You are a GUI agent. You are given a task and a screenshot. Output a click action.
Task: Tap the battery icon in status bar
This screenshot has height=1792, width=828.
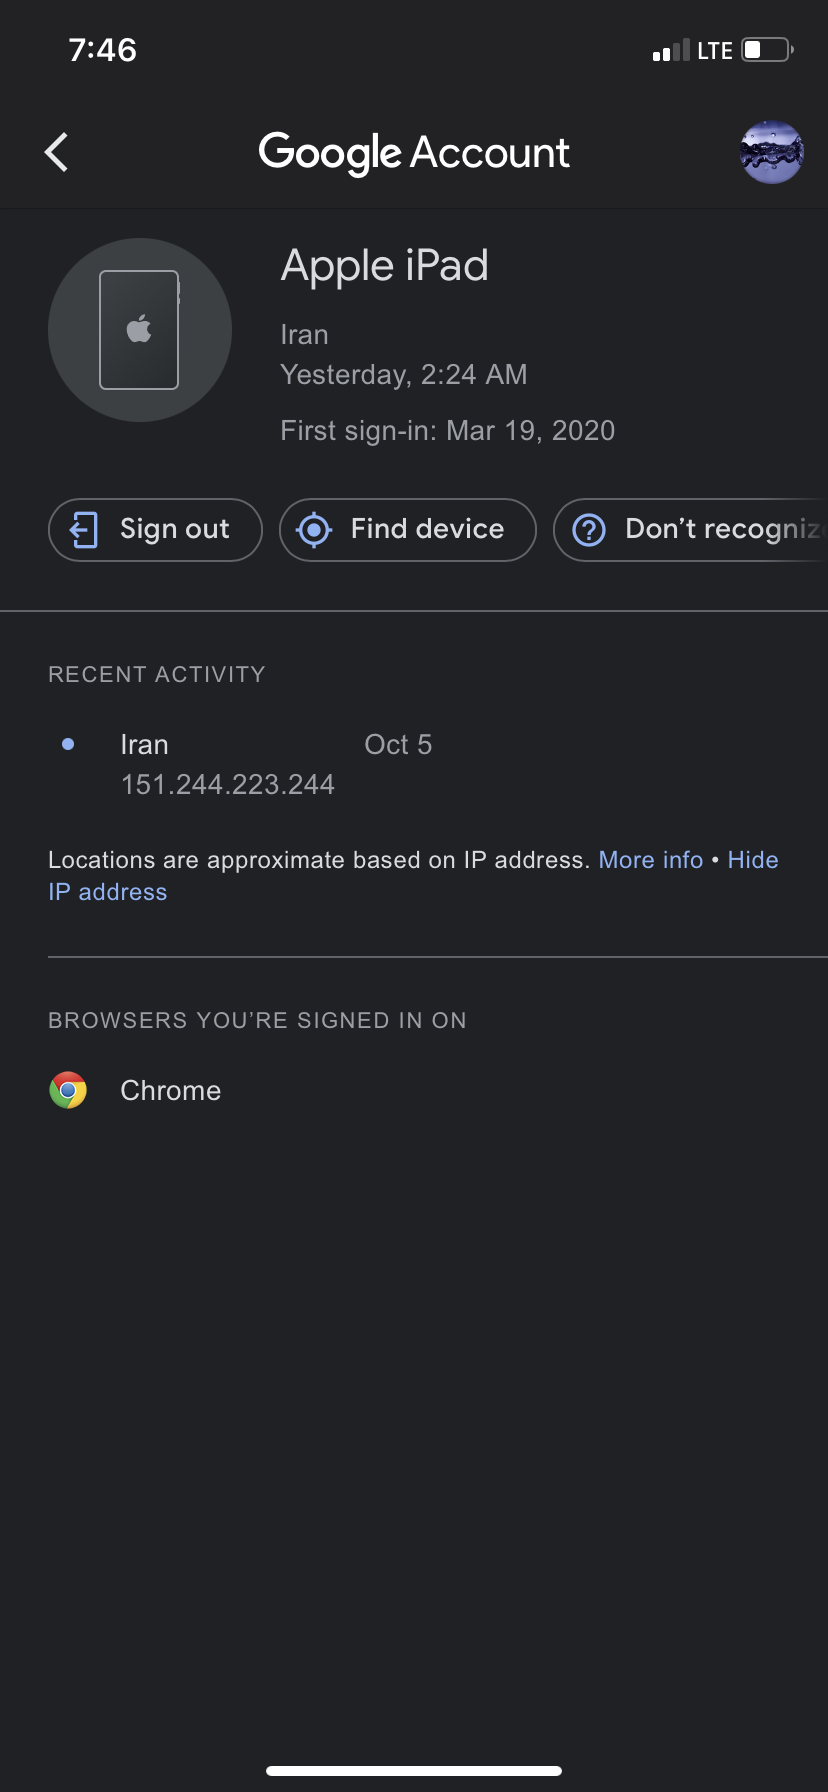coord(767,50)
